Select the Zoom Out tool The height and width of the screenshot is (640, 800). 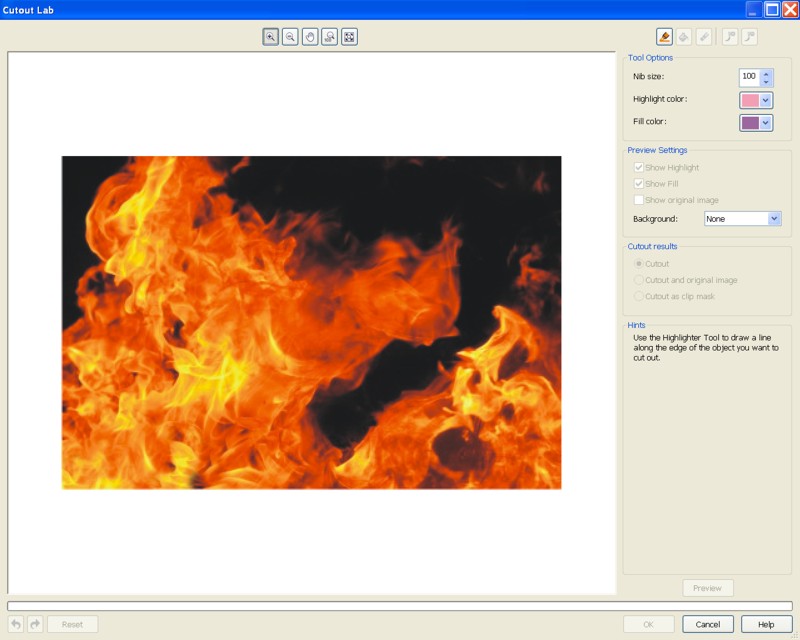290,37
